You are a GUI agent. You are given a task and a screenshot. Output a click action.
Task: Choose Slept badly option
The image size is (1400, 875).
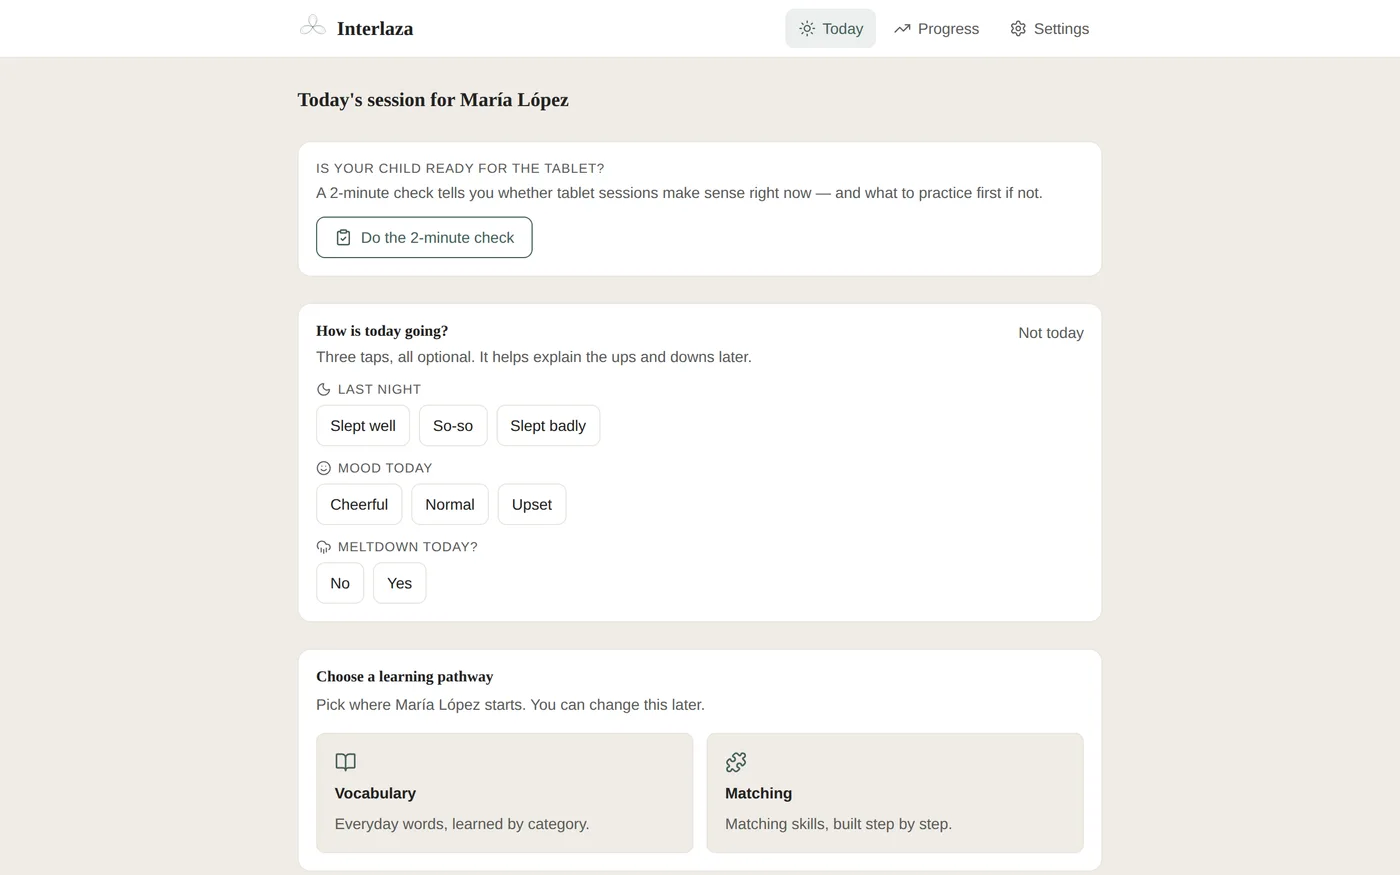click(548, 426)
